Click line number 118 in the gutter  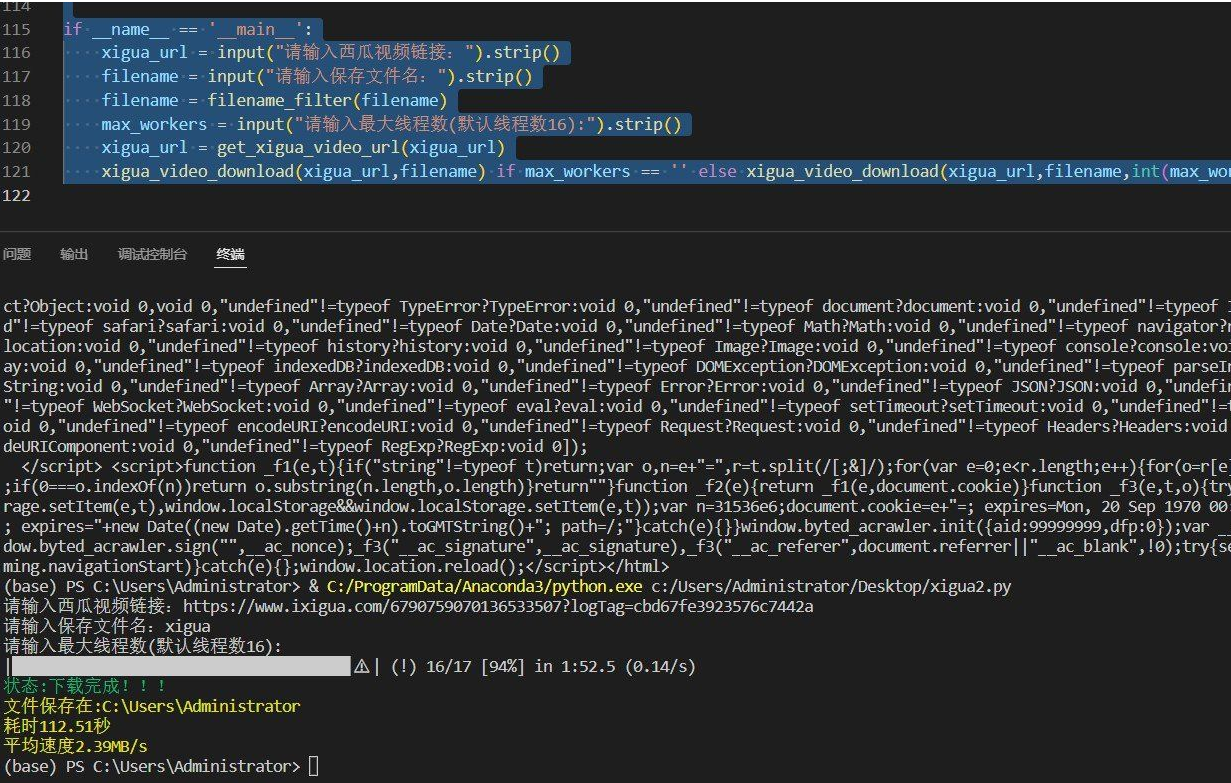pyautogui.click(x=17, y=101)
